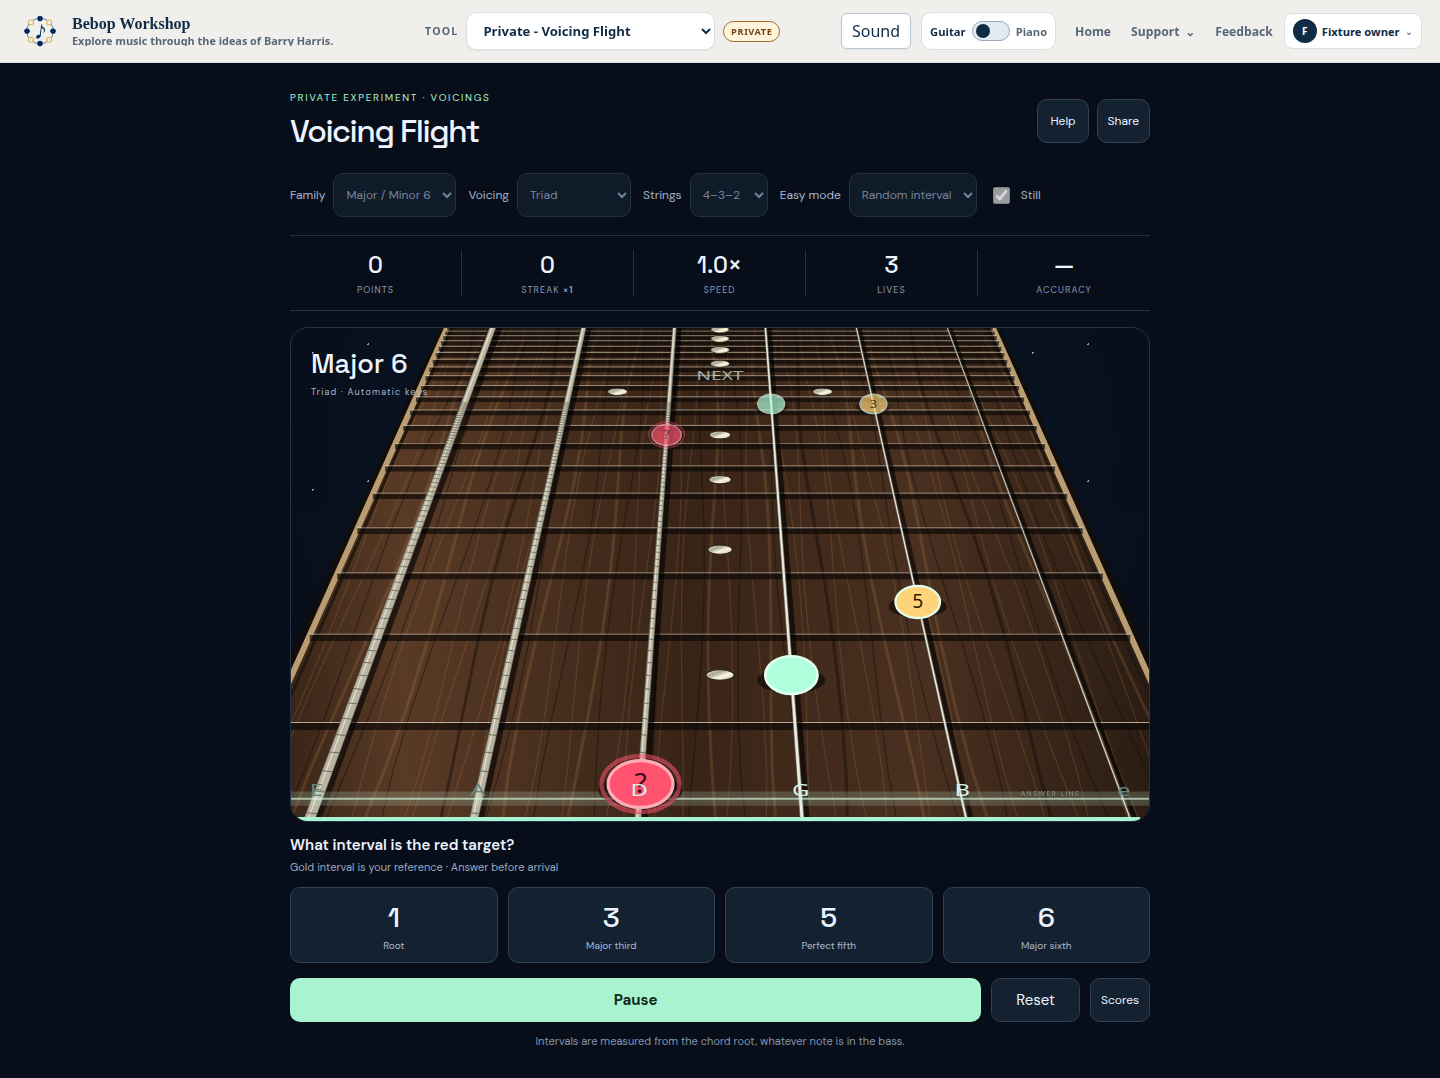Viewport: 1440px width, 1078px height.
Task: Open the Help dialog
Action: tap(1062, 121)
